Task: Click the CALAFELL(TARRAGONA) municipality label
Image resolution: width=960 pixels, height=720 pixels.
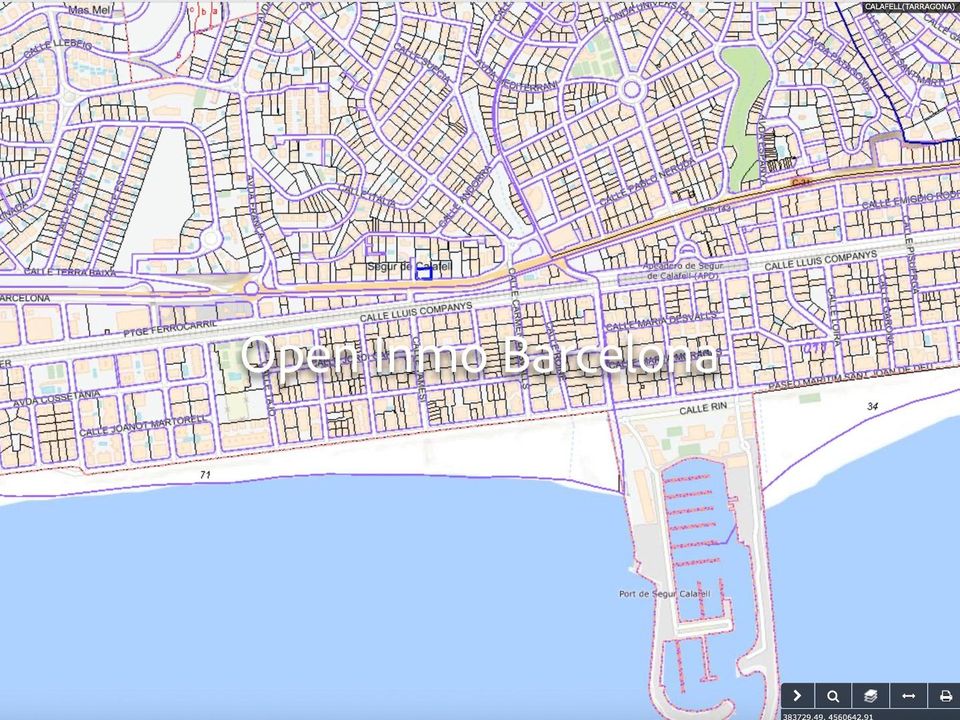Action: 911,7
